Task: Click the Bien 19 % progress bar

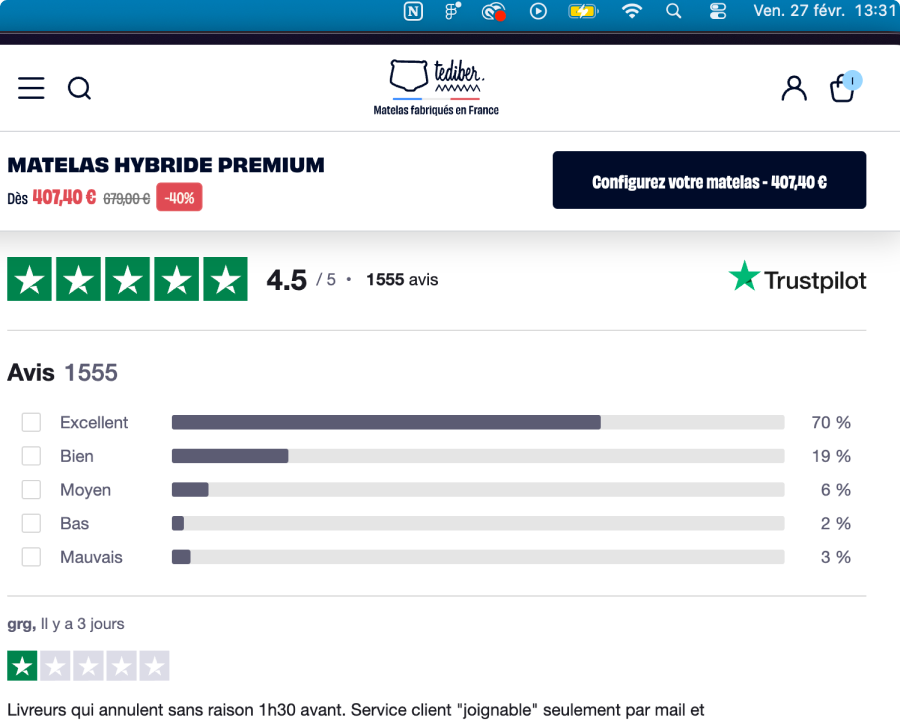Action: pos(478,456)
